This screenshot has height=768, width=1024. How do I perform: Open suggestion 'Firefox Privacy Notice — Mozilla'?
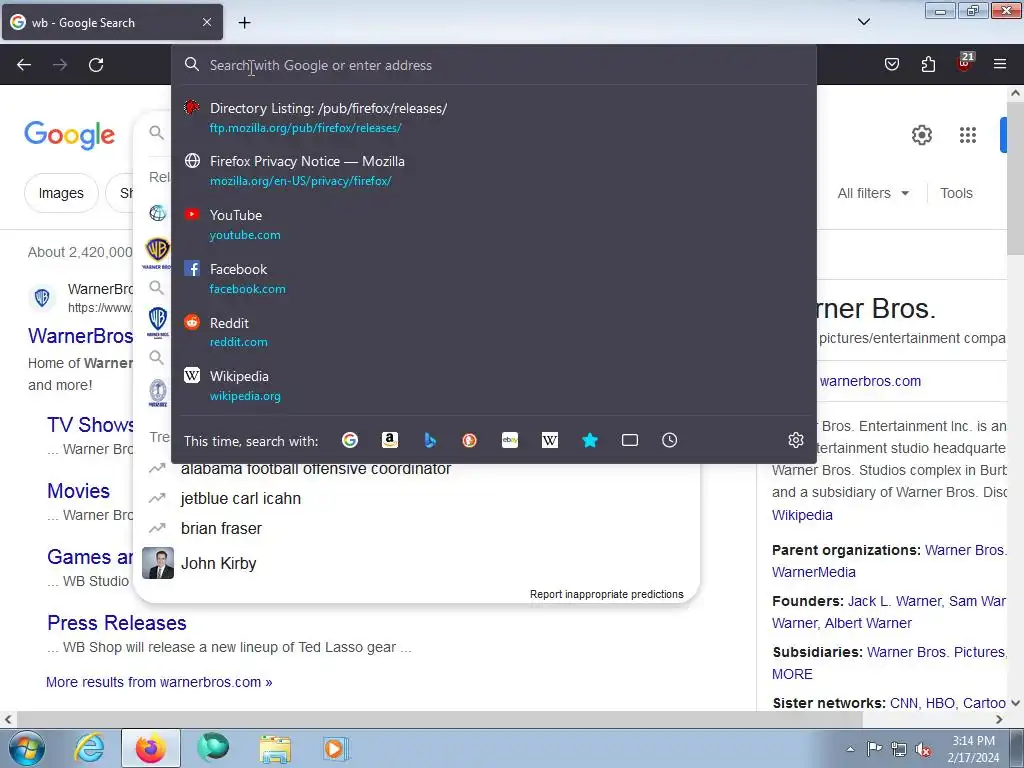493,170
